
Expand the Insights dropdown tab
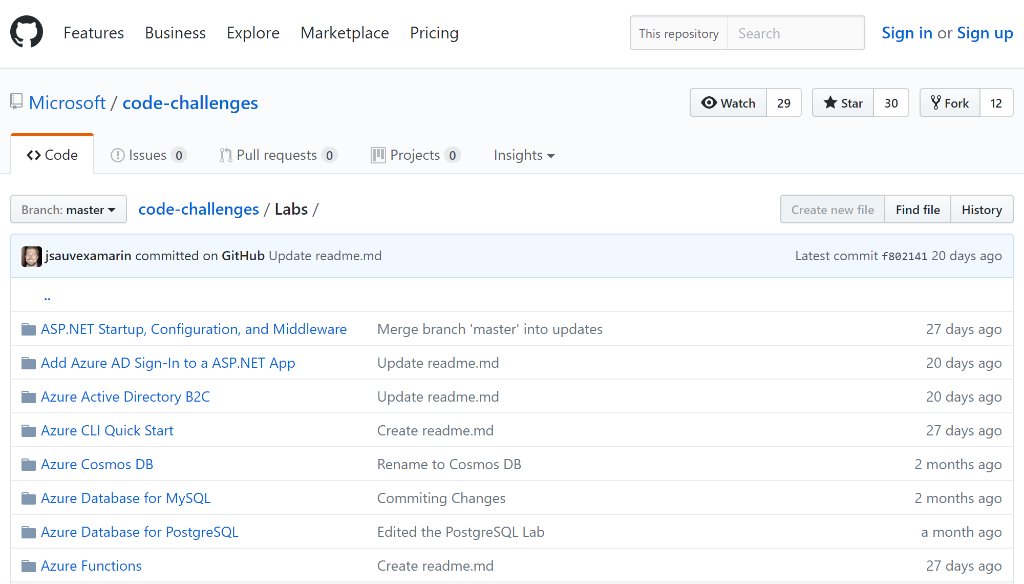point(524,155)
